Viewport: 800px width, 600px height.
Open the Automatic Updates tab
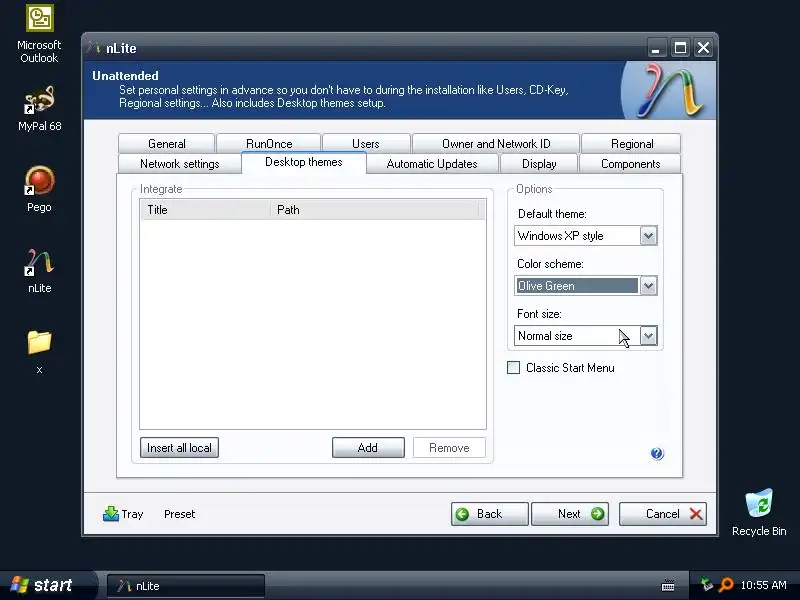(x=432, y=164)
